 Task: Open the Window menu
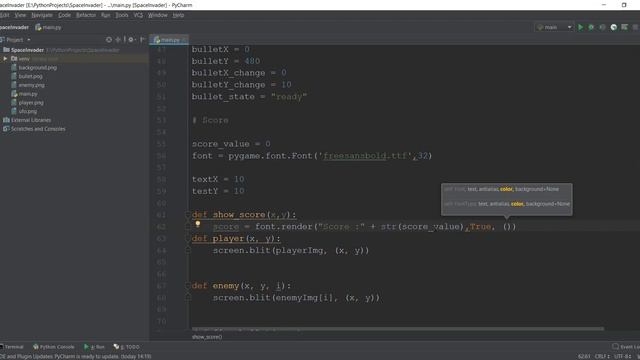coord(158,15)
